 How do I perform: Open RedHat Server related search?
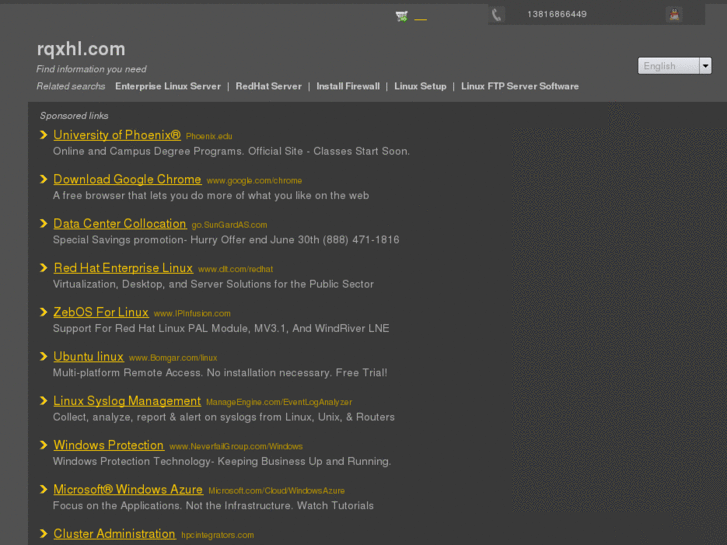(x=268, y=86)
